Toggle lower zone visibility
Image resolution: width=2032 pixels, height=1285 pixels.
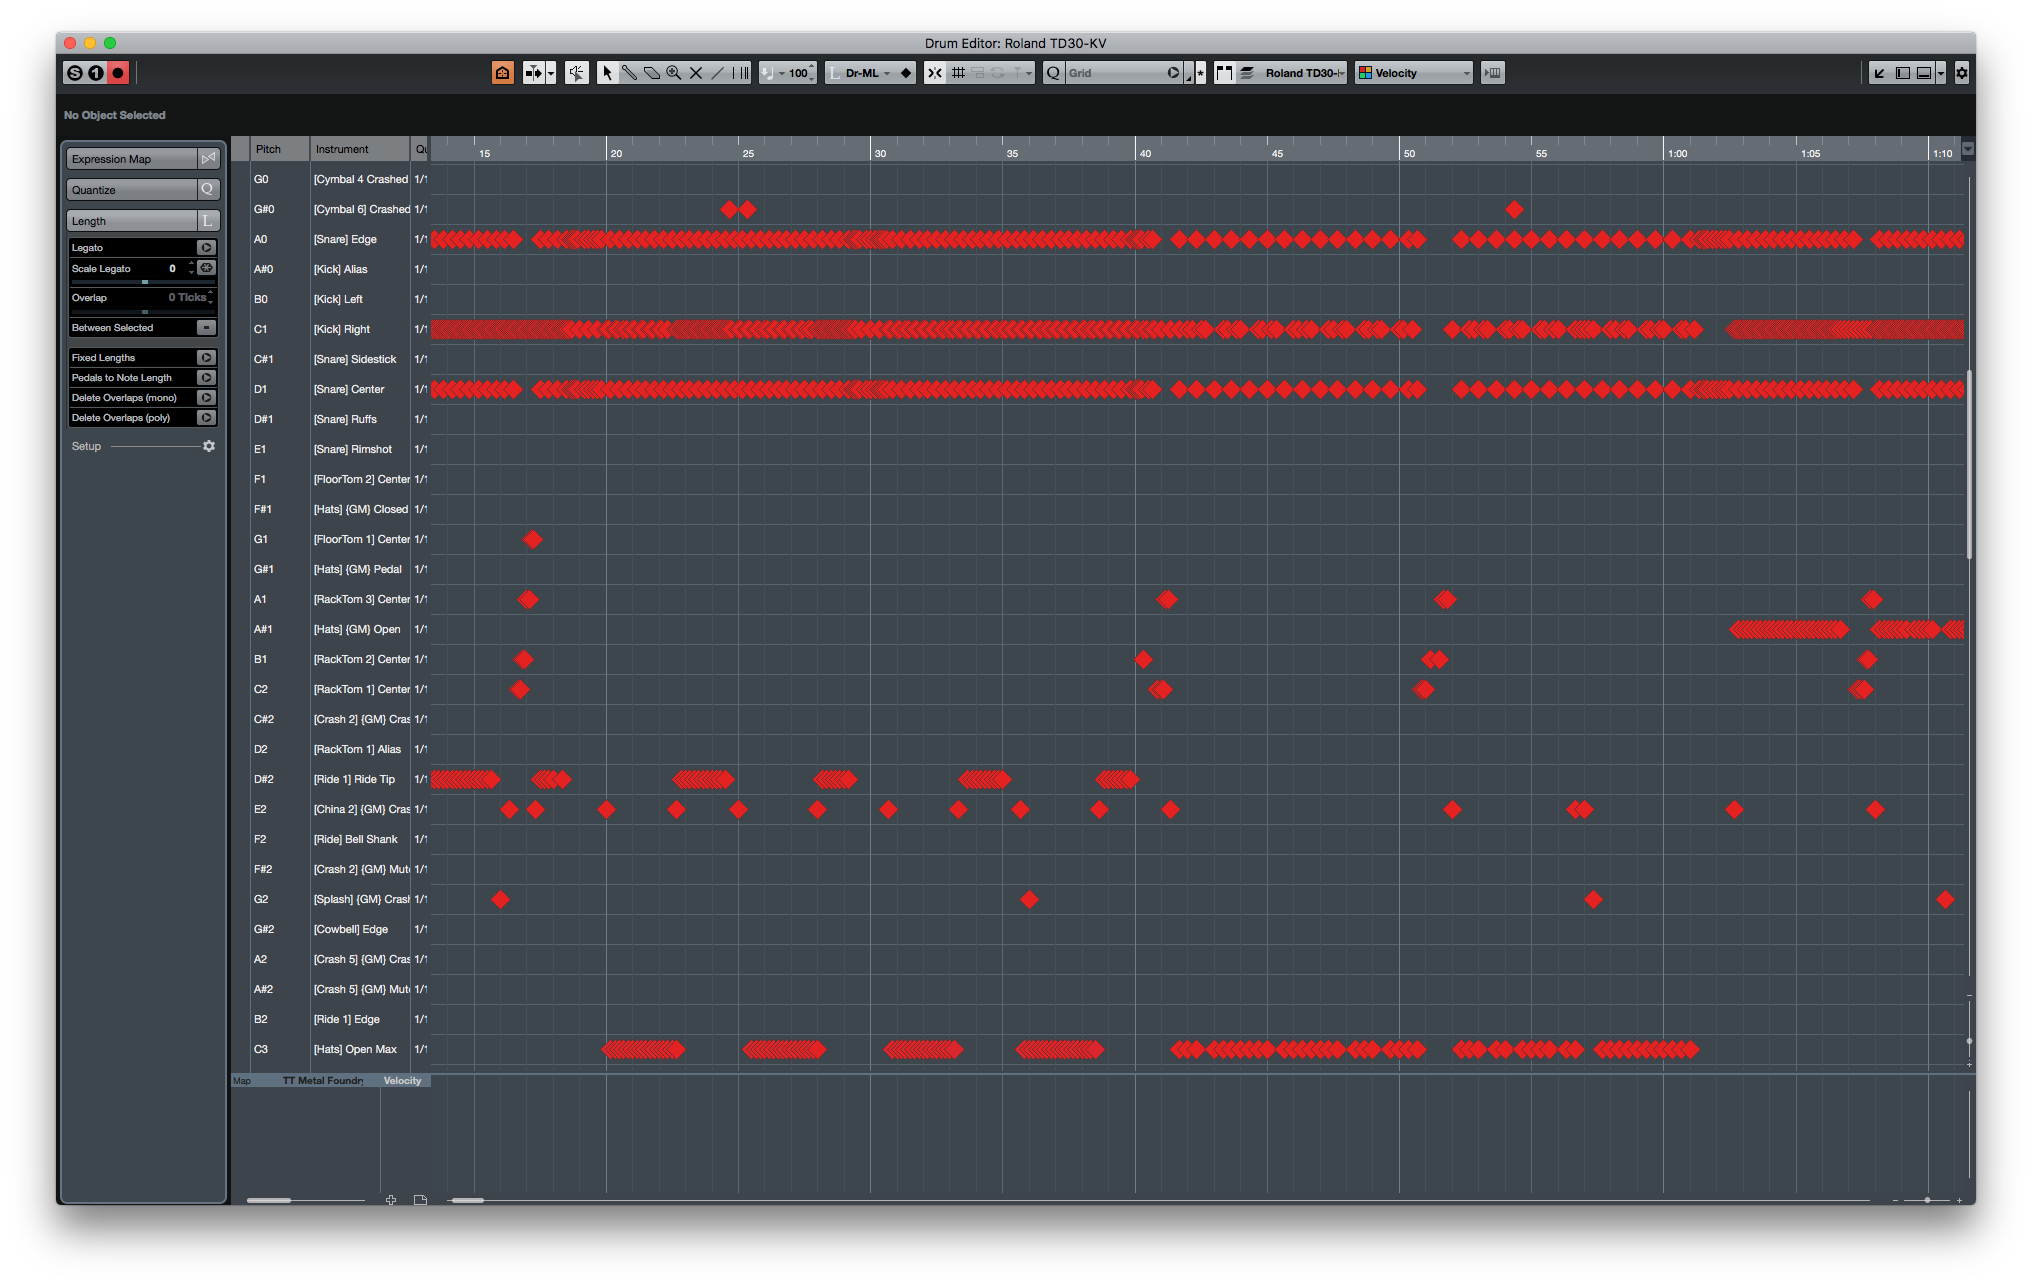pyautogui.click(x=1924, y=73)
